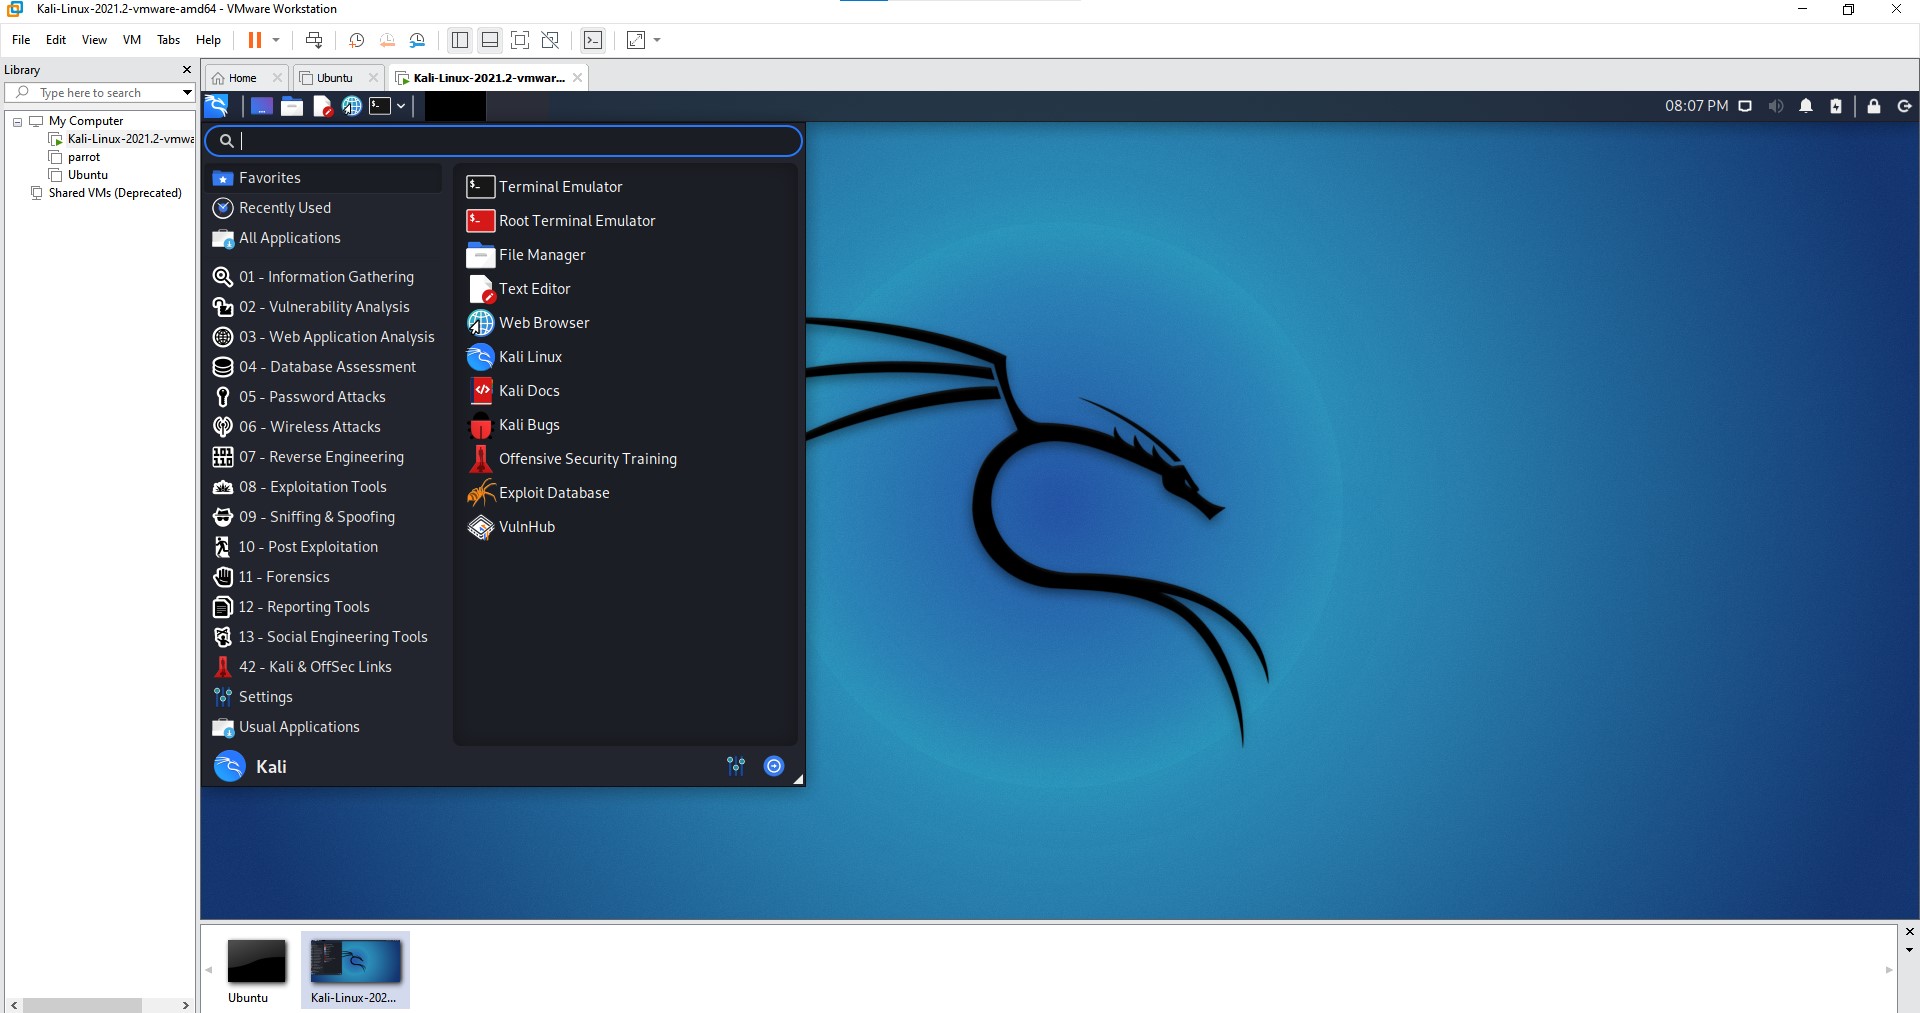1920x1013 pixels.
Task: Click the VMware pause (suspend) button
Action: [x=255, y=40]
